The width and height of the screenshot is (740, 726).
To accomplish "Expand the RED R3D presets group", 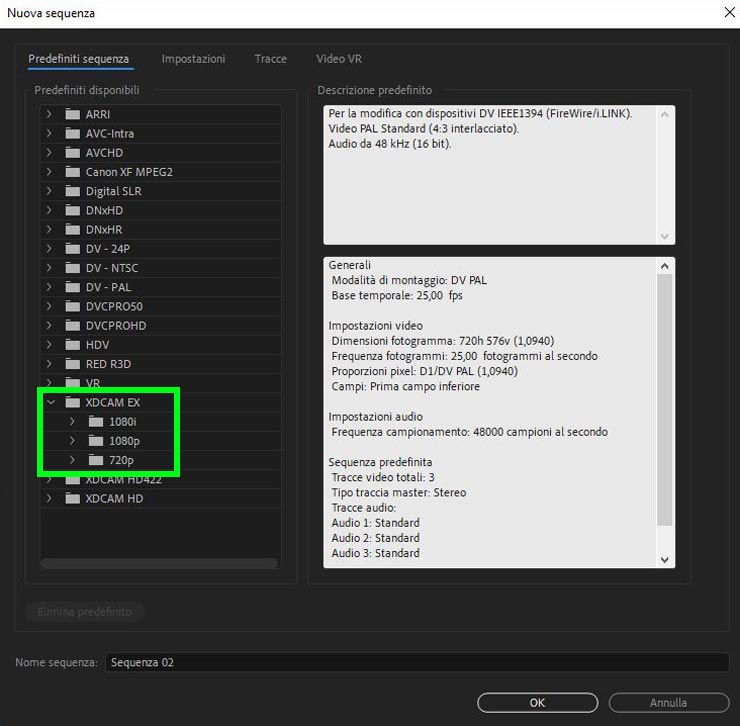I will pos(49,364).
